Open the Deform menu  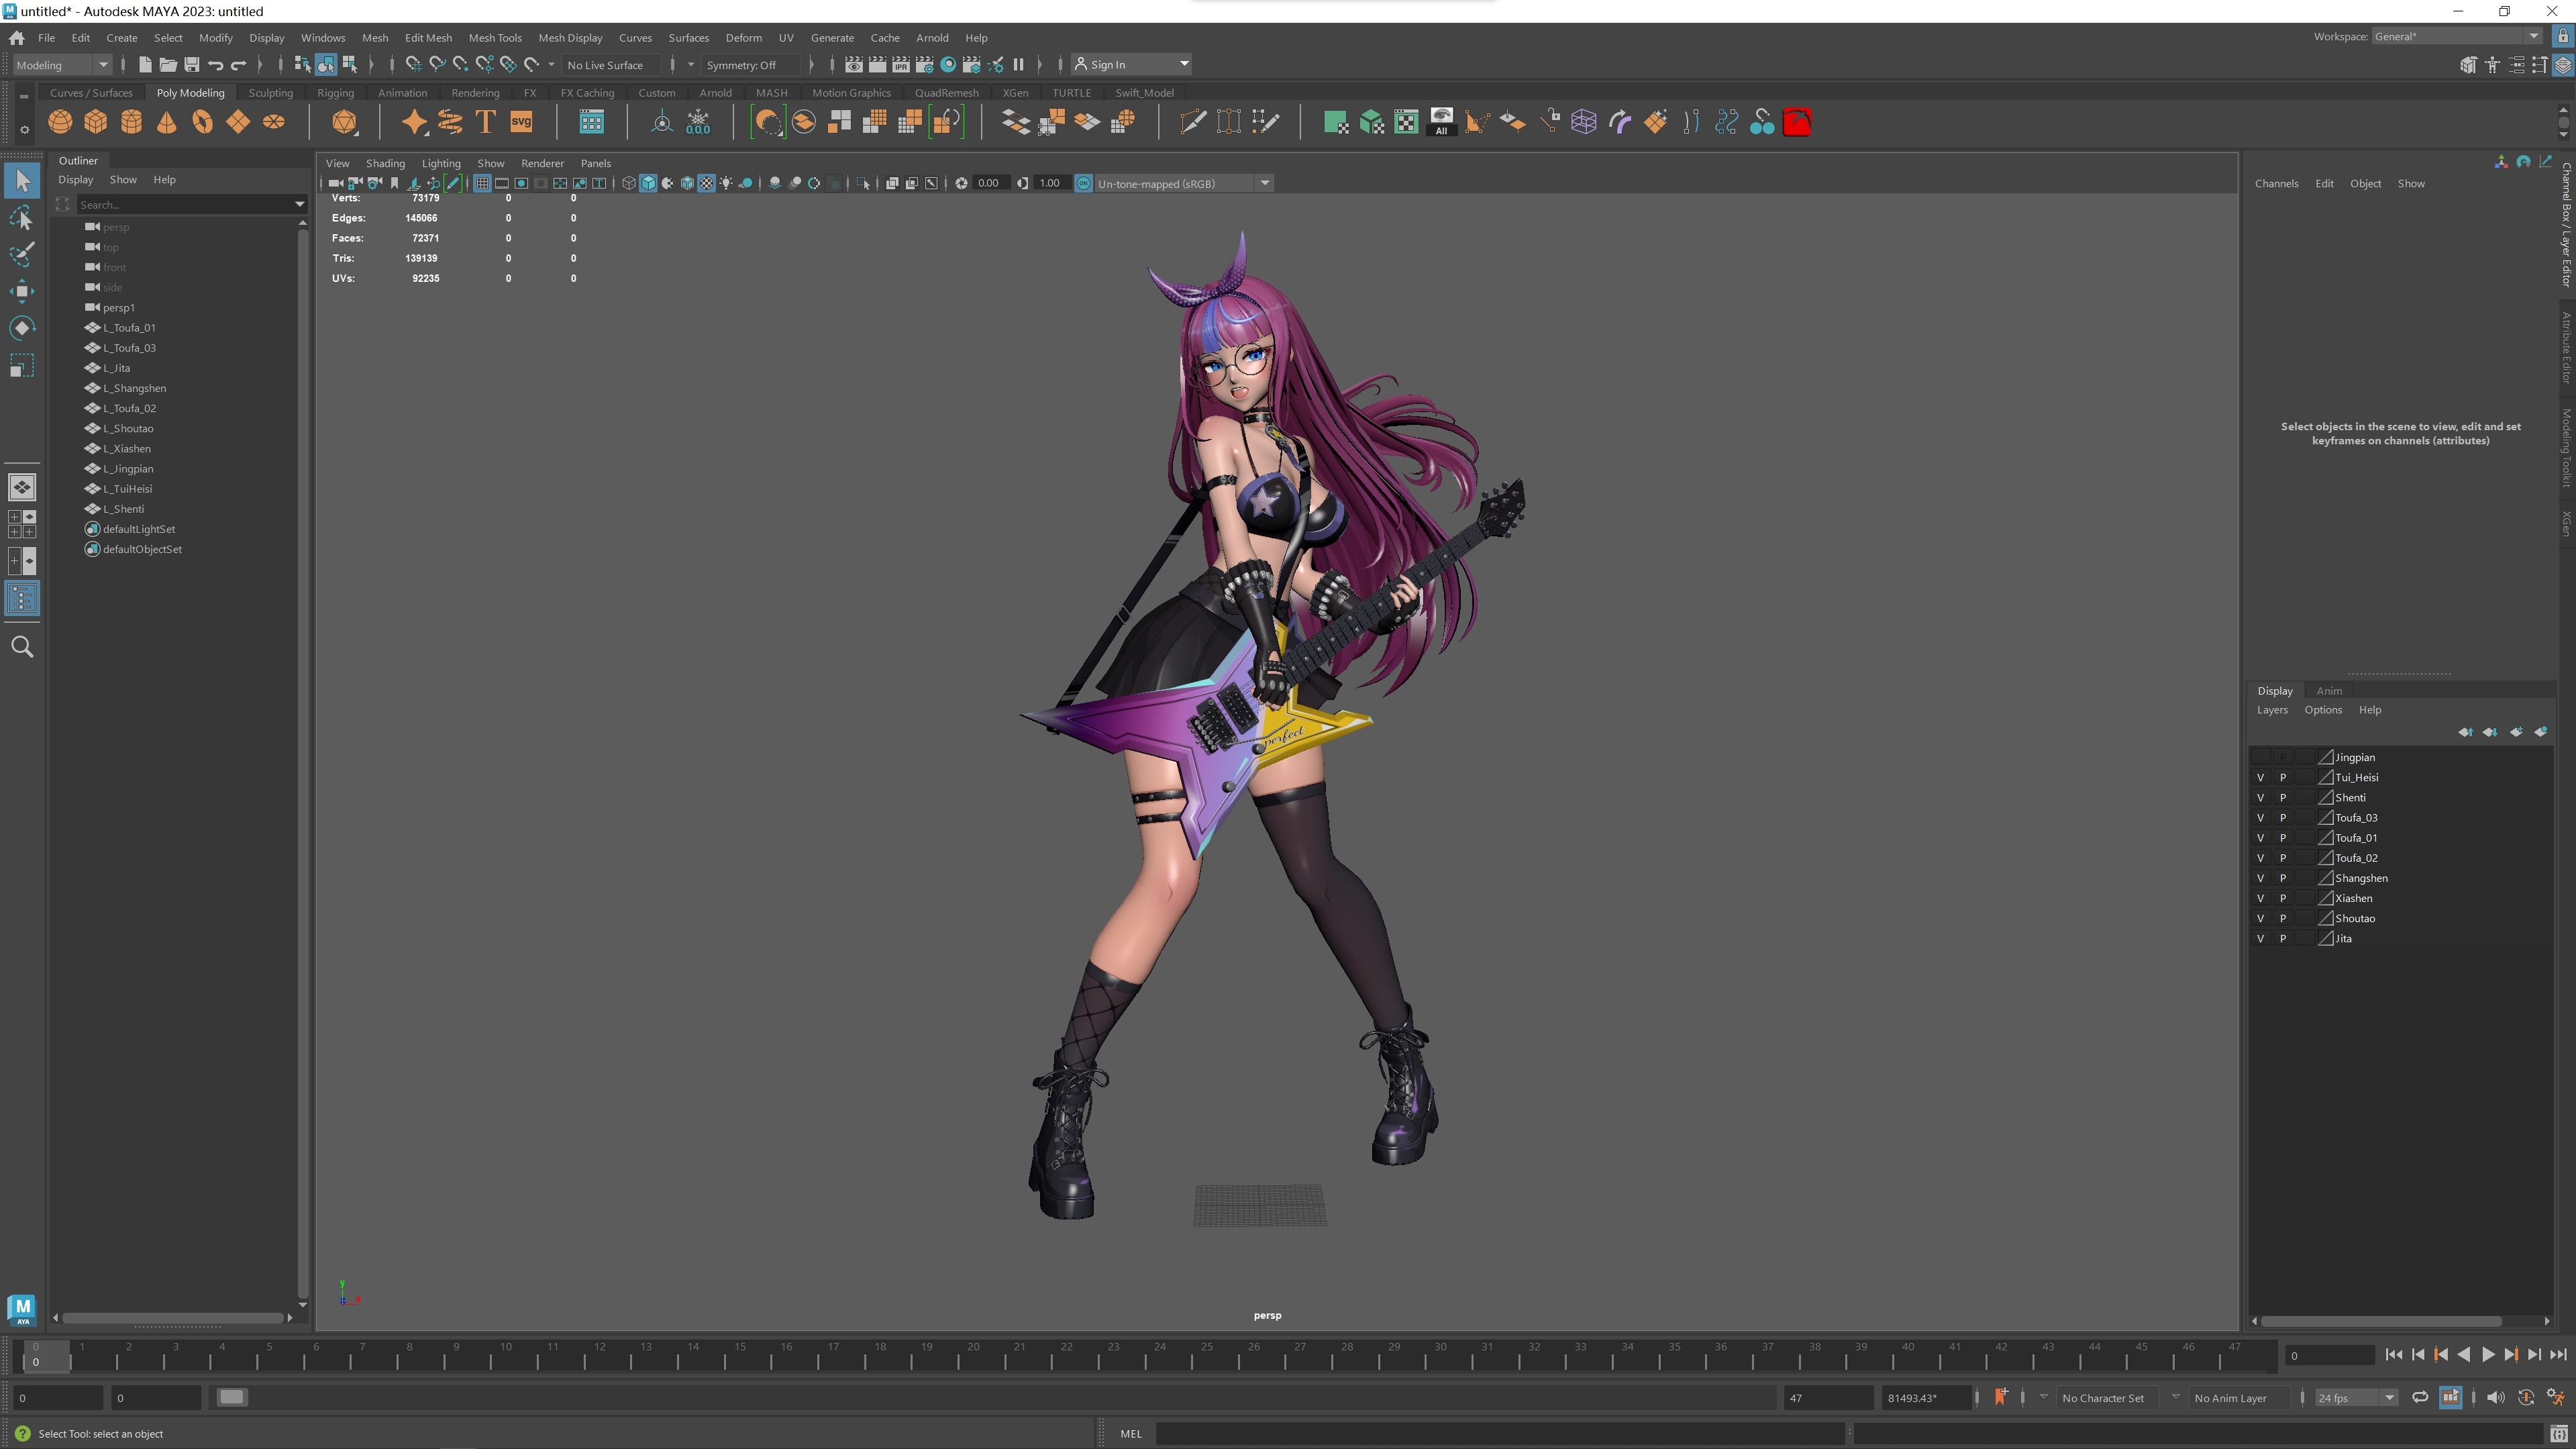point(743,38)
